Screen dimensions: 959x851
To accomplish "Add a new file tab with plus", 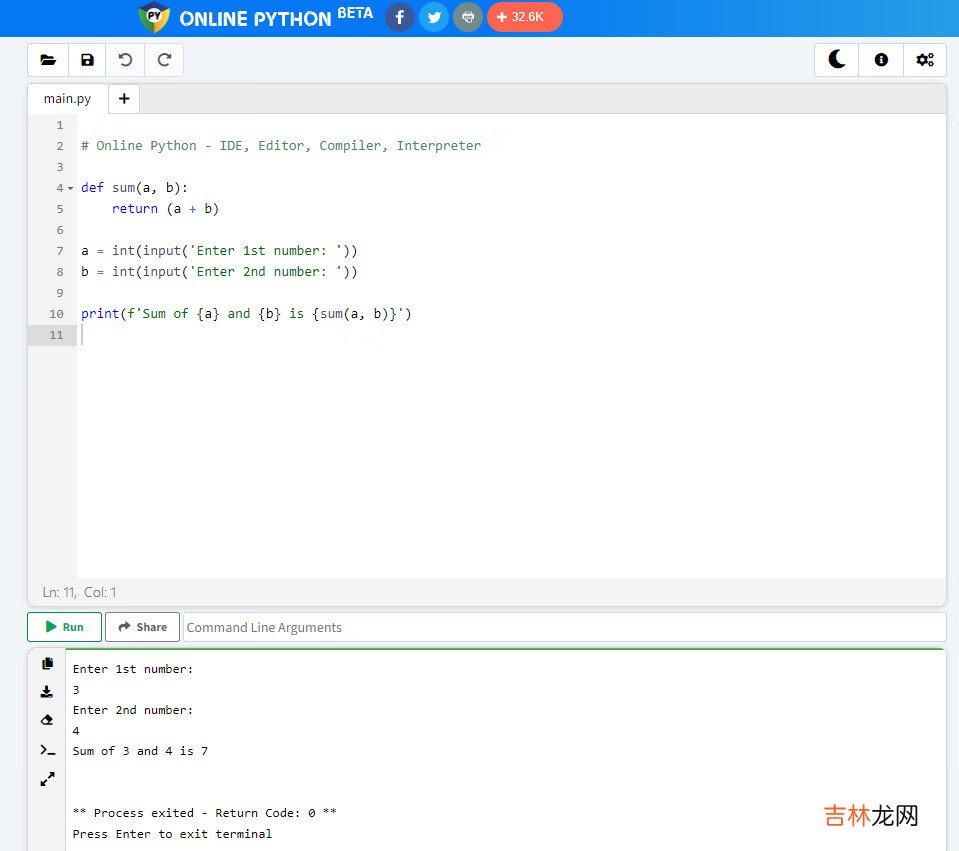I will (124, 99).
